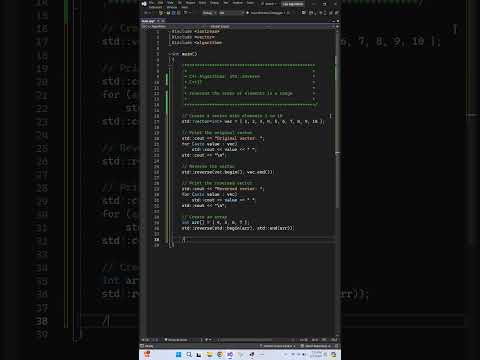
Task: Click the Visual Studio search box
Action: [x=269, y=4]
